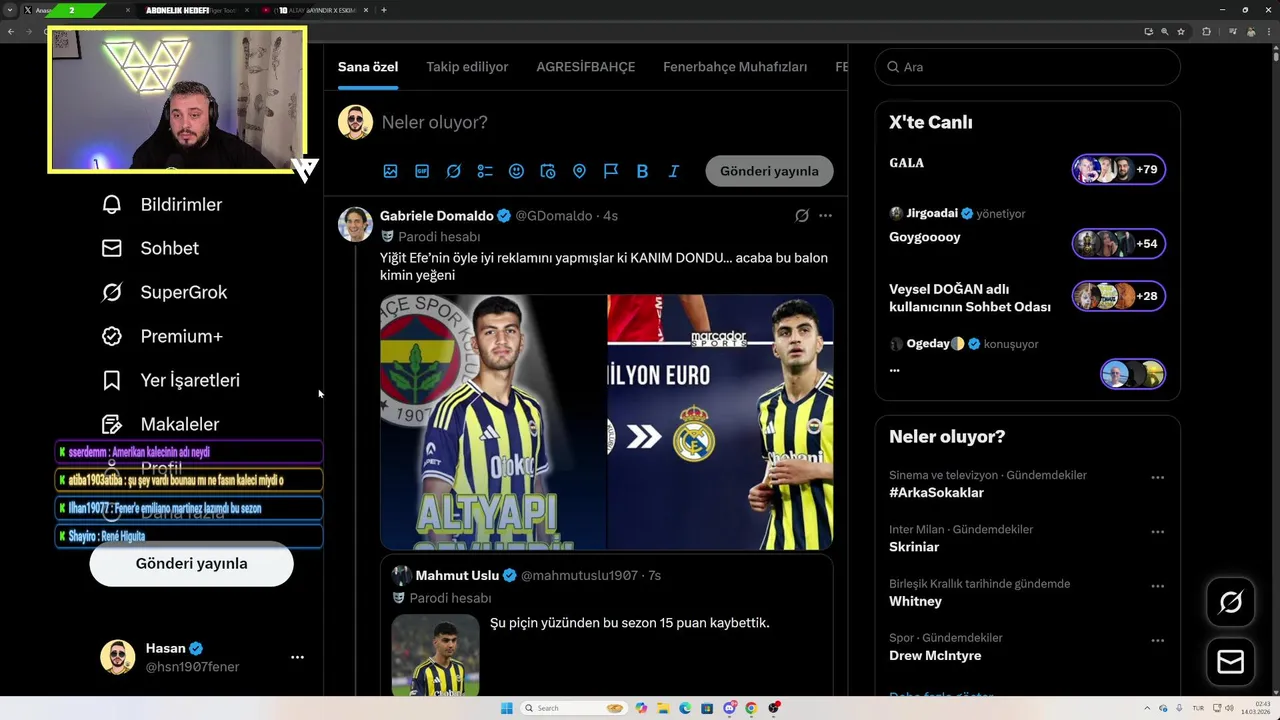Open Whitney trending topic
The width and height of the screenshot is (1280, 720).
(x=915, y=601)
